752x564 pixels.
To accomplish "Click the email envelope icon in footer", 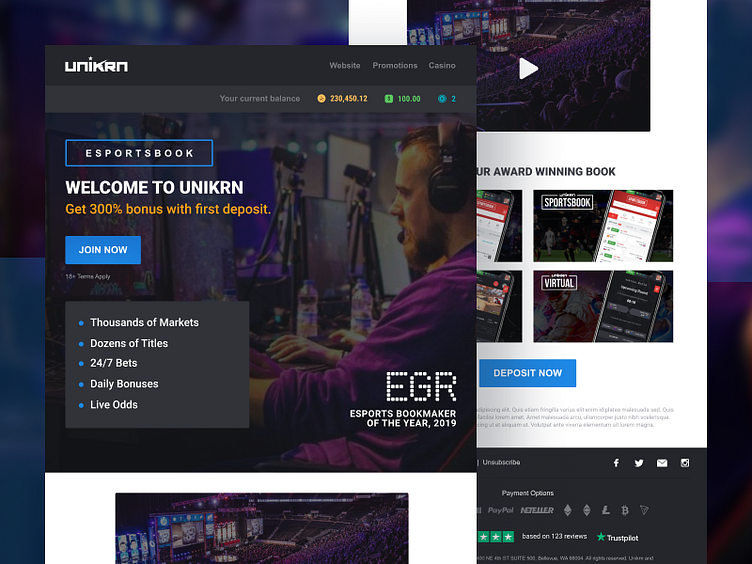I will click(x=662, y=463).
